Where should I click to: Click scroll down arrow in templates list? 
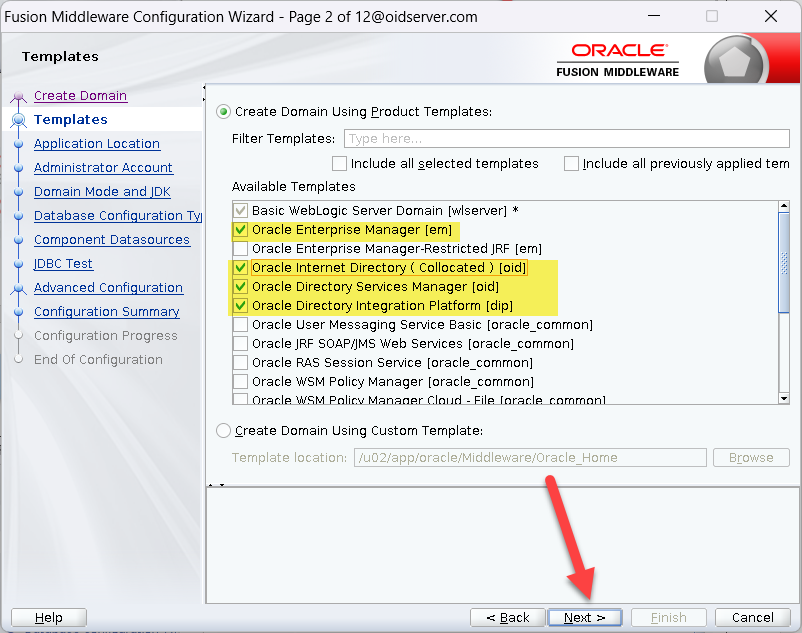(x=784, y=398)
